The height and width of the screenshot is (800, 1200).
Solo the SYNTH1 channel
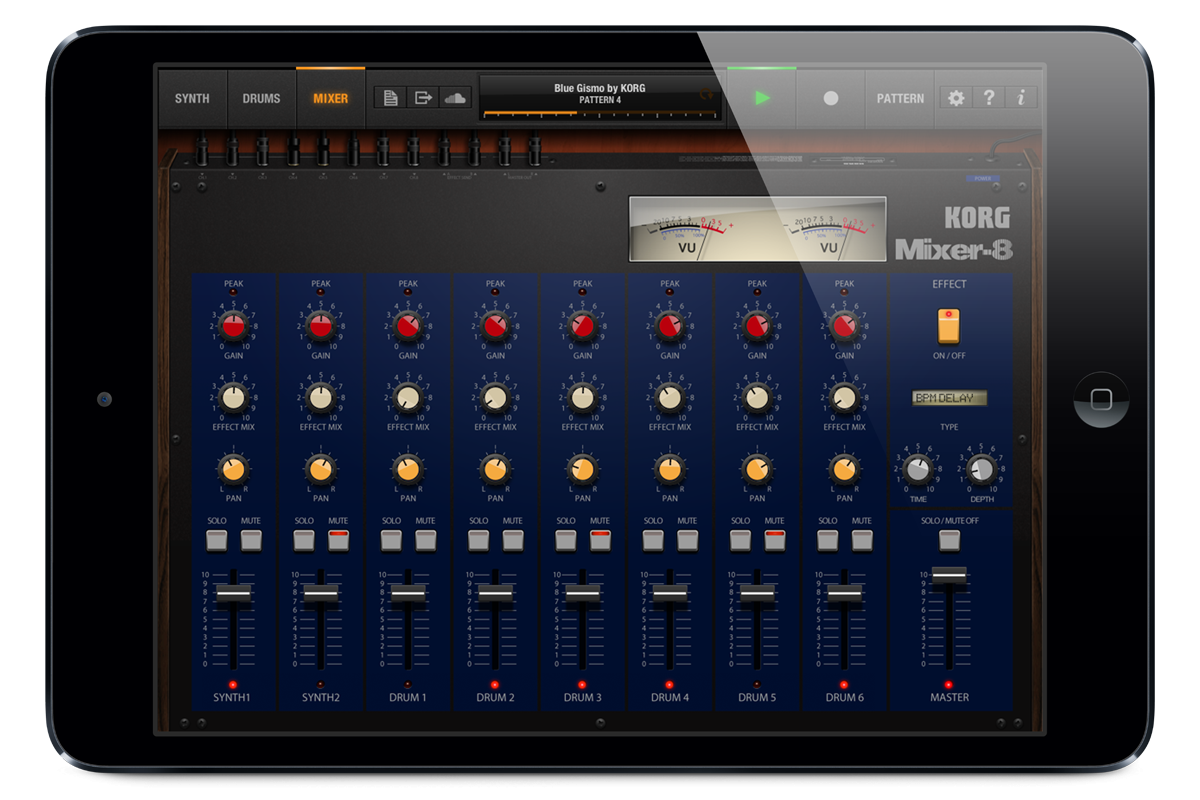216,540
